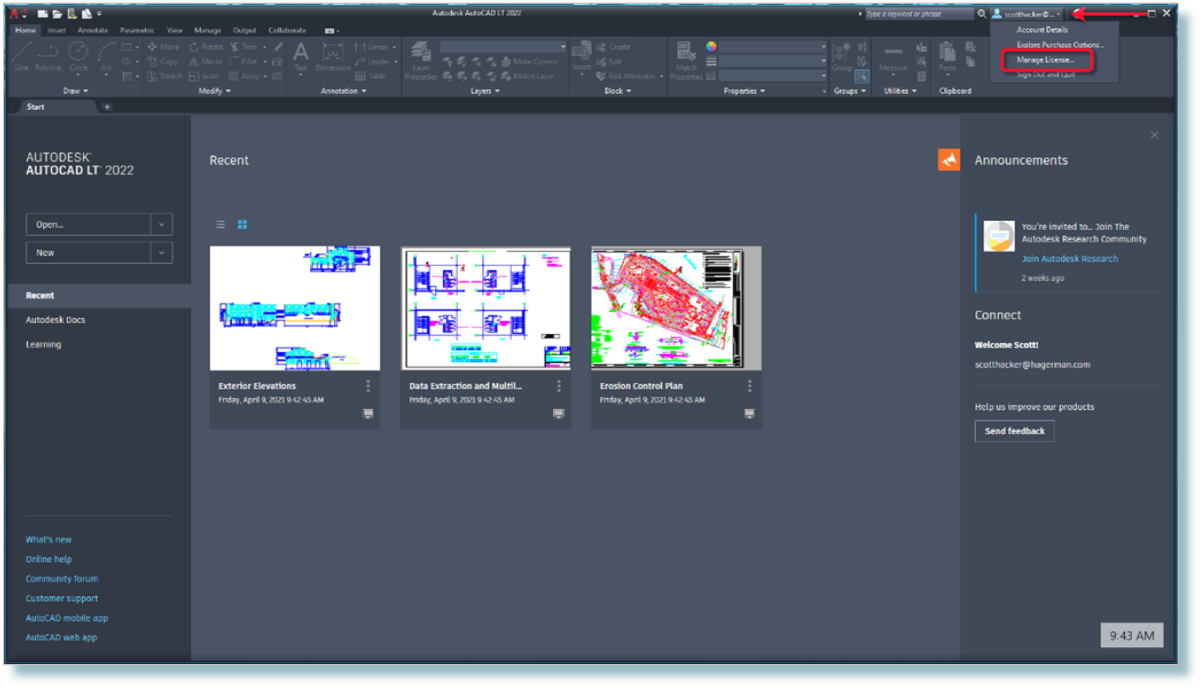This screenshot has width=1203, height=690.
Task: Click the Send feedback button
Action: (1014, 431)
